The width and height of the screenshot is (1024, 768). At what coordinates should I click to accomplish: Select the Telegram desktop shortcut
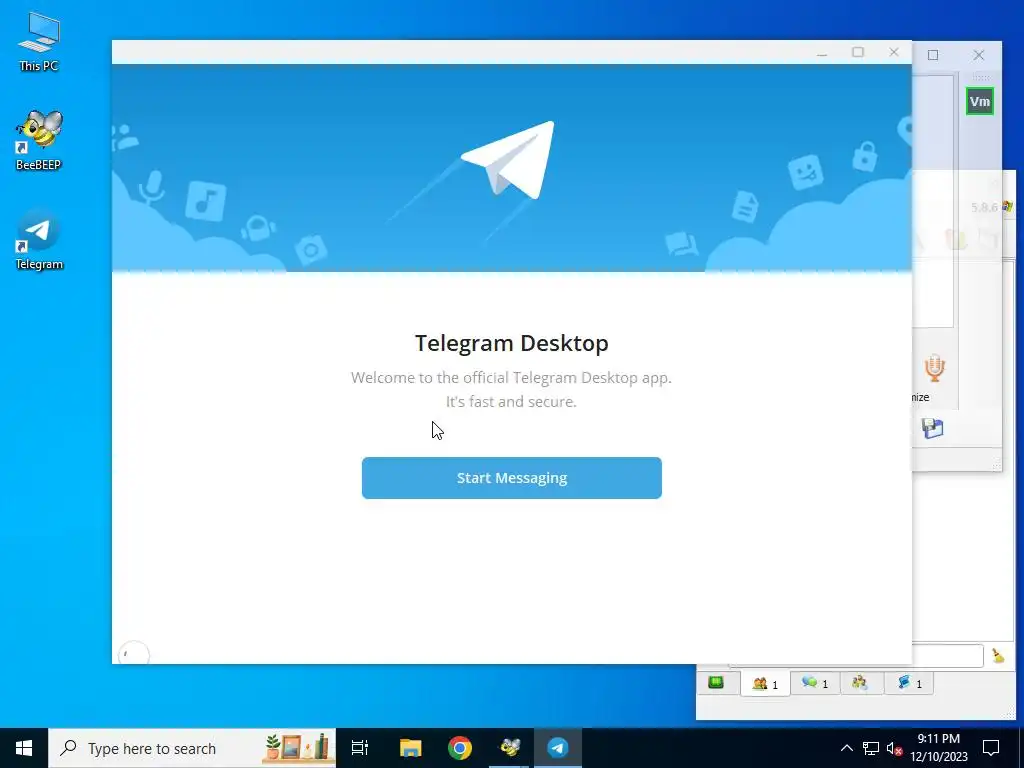tap(39, 240)
